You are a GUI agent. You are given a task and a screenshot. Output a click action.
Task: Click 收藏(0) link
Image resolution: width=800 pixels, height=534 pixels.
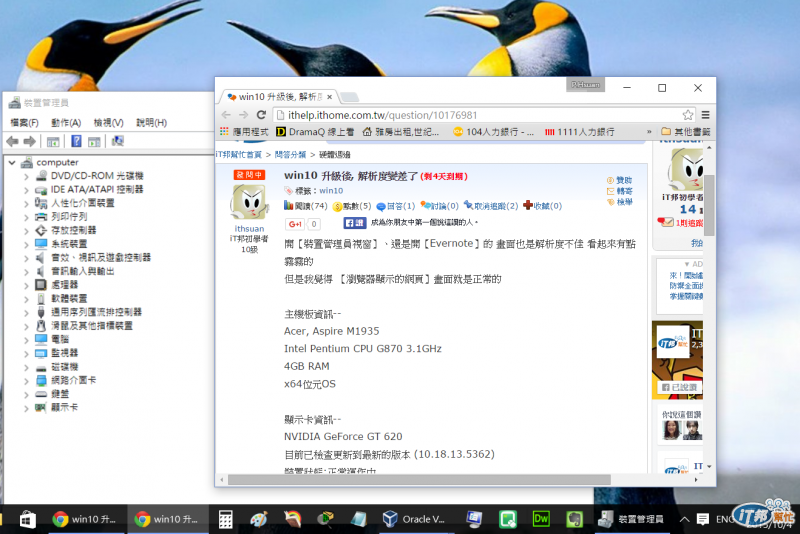click(x=543, y=206)
